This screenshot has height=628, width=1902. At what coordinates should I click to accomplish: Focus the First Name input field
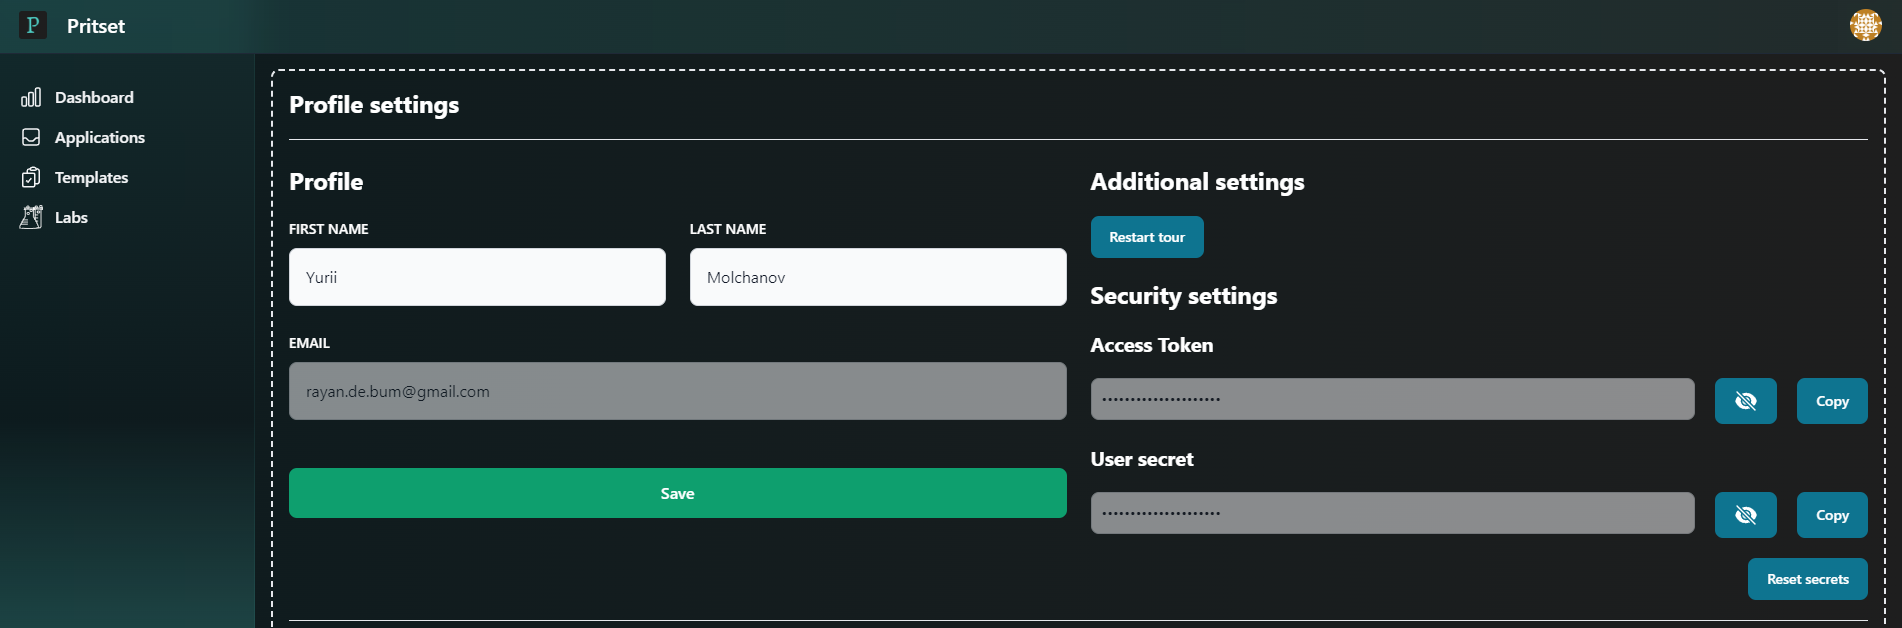tap(477, 277)
